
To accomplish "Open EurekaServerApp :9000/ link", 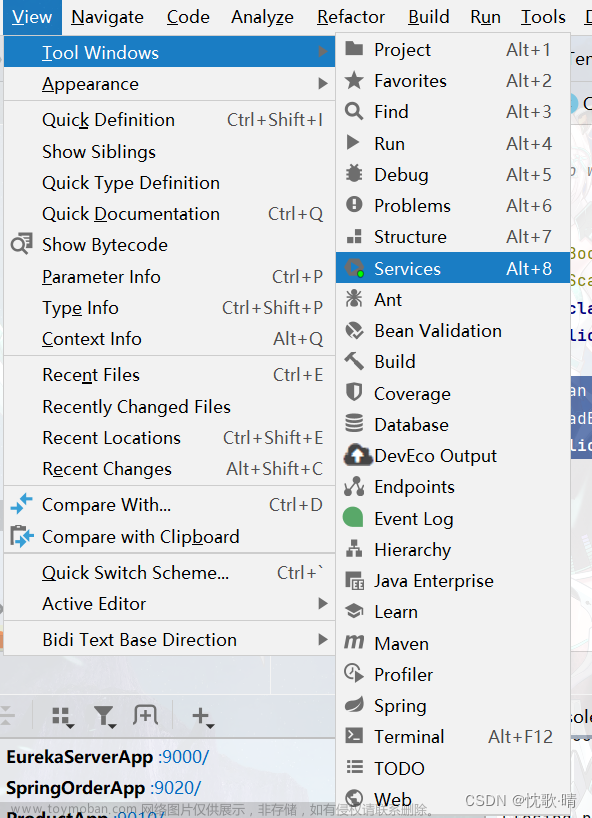I will coord(184,756).
